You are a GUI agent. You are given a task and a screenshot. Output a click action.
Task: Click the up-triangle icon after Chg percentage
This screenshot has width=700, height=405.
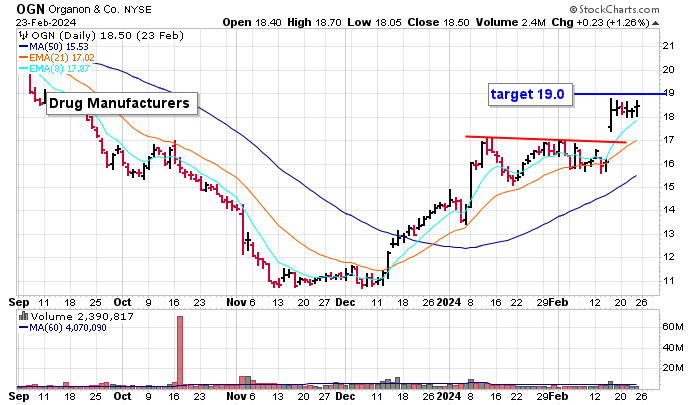coord(655,23)
